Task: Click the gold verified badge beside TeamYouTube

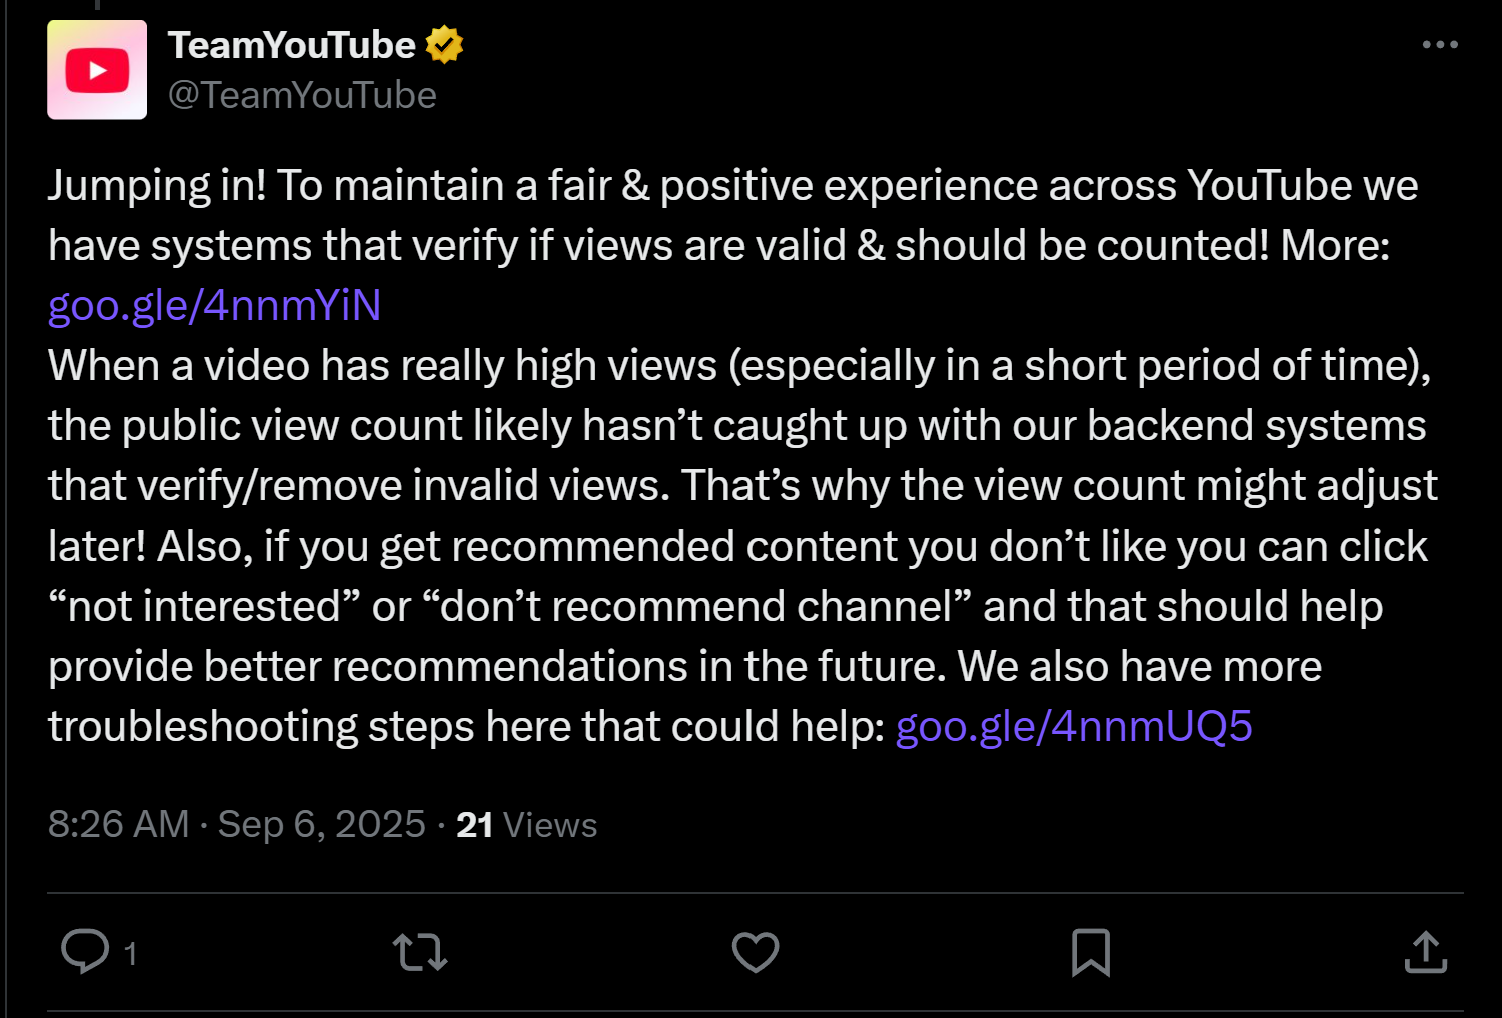Action: pos(444,45)
